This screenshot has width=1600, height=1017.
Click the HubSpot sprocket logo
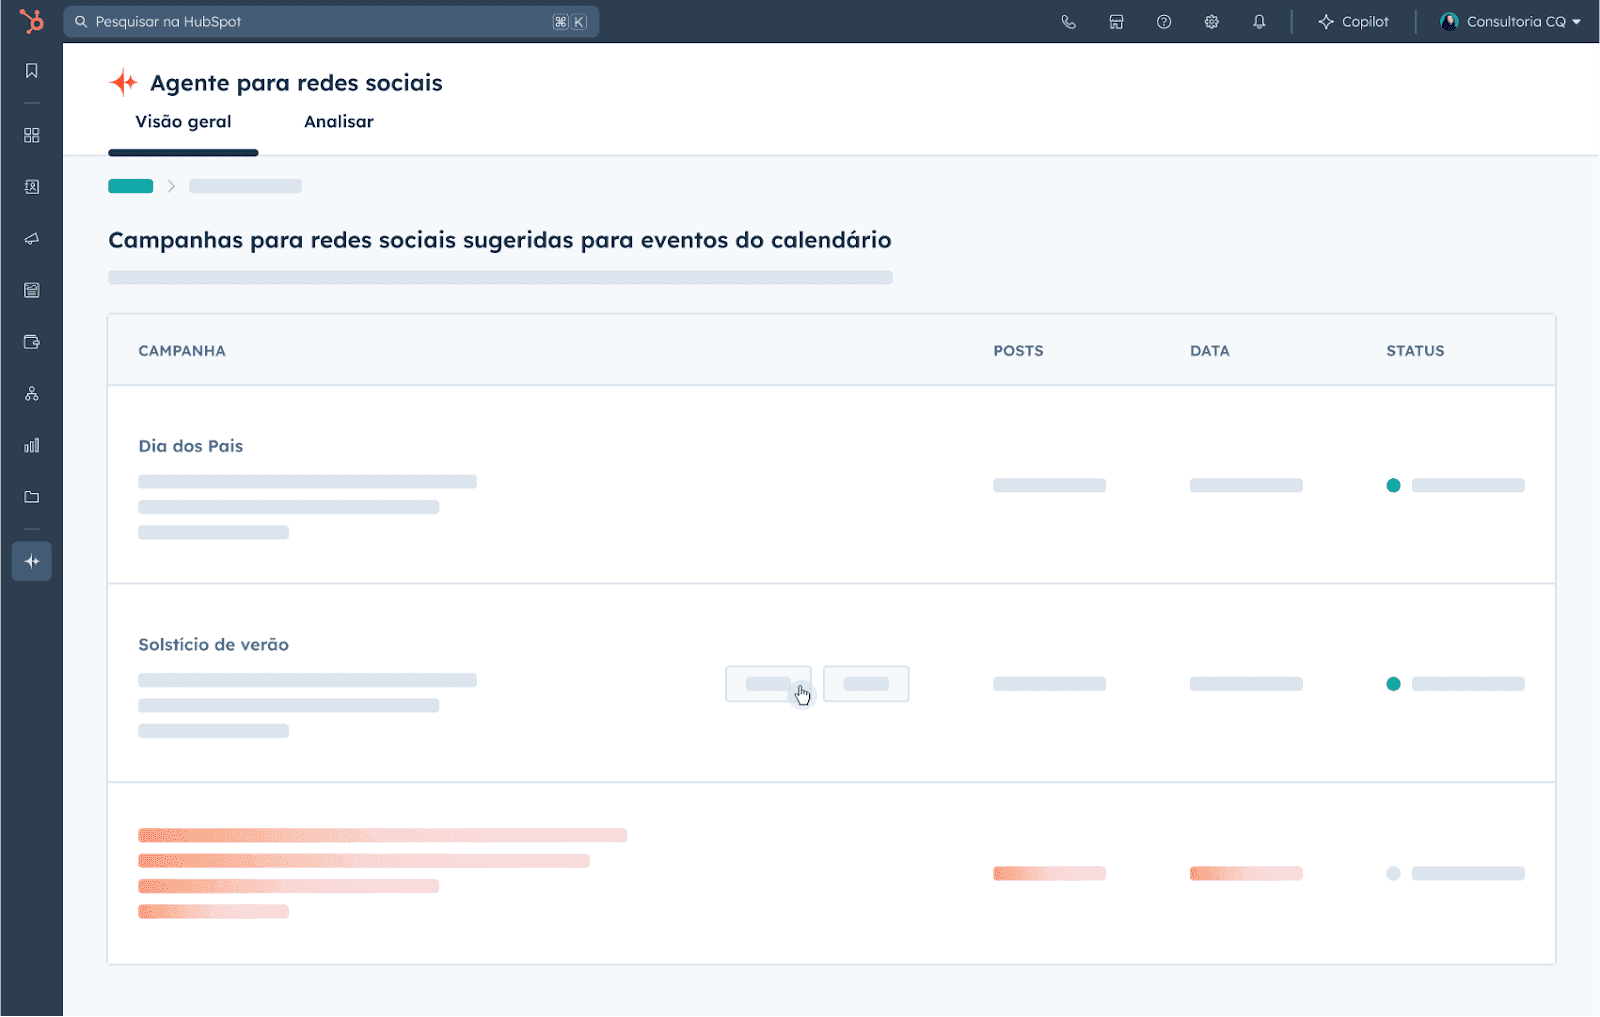pyautogui.click(x=32, y=21)
